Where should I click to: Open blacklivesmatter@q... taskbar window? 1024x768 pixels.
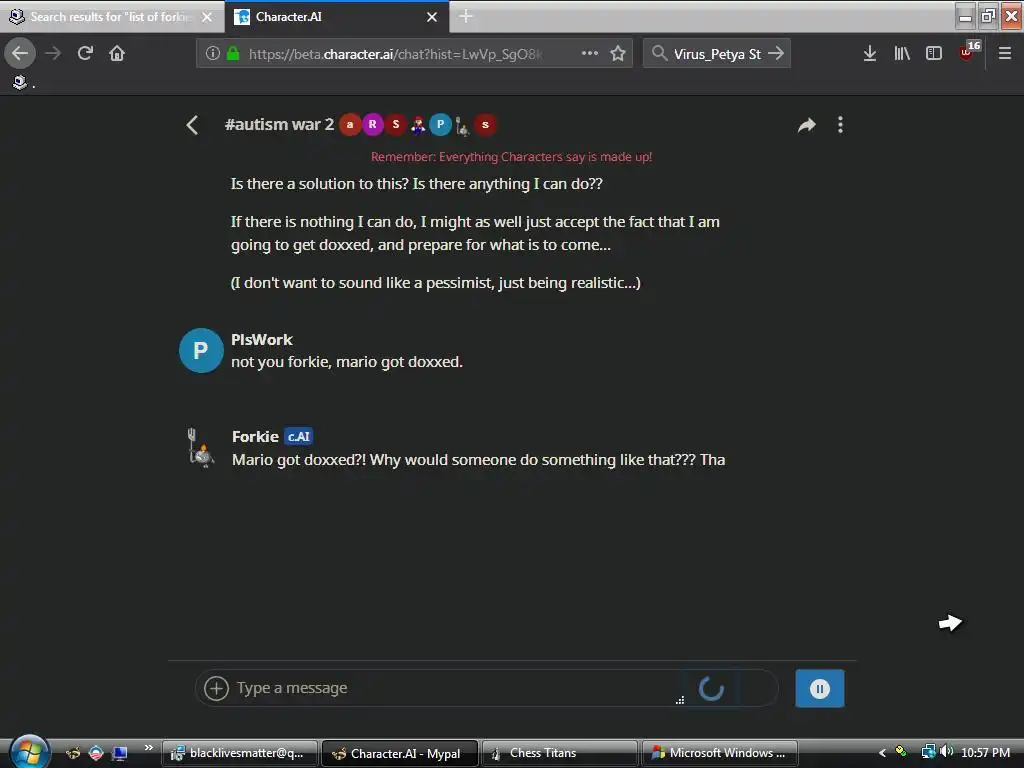coord(240,753)
